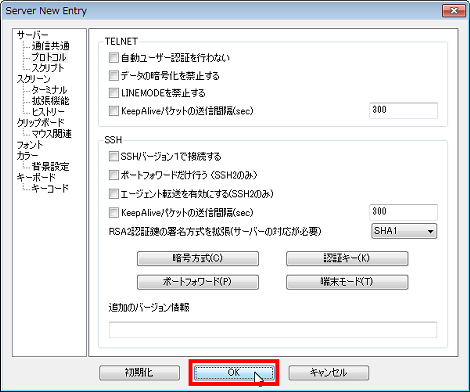Image resolution: width=470 pixels, height=392 pixels.
Task: Open 認証キー(K) settings
Action: click(x=347, y=258)
